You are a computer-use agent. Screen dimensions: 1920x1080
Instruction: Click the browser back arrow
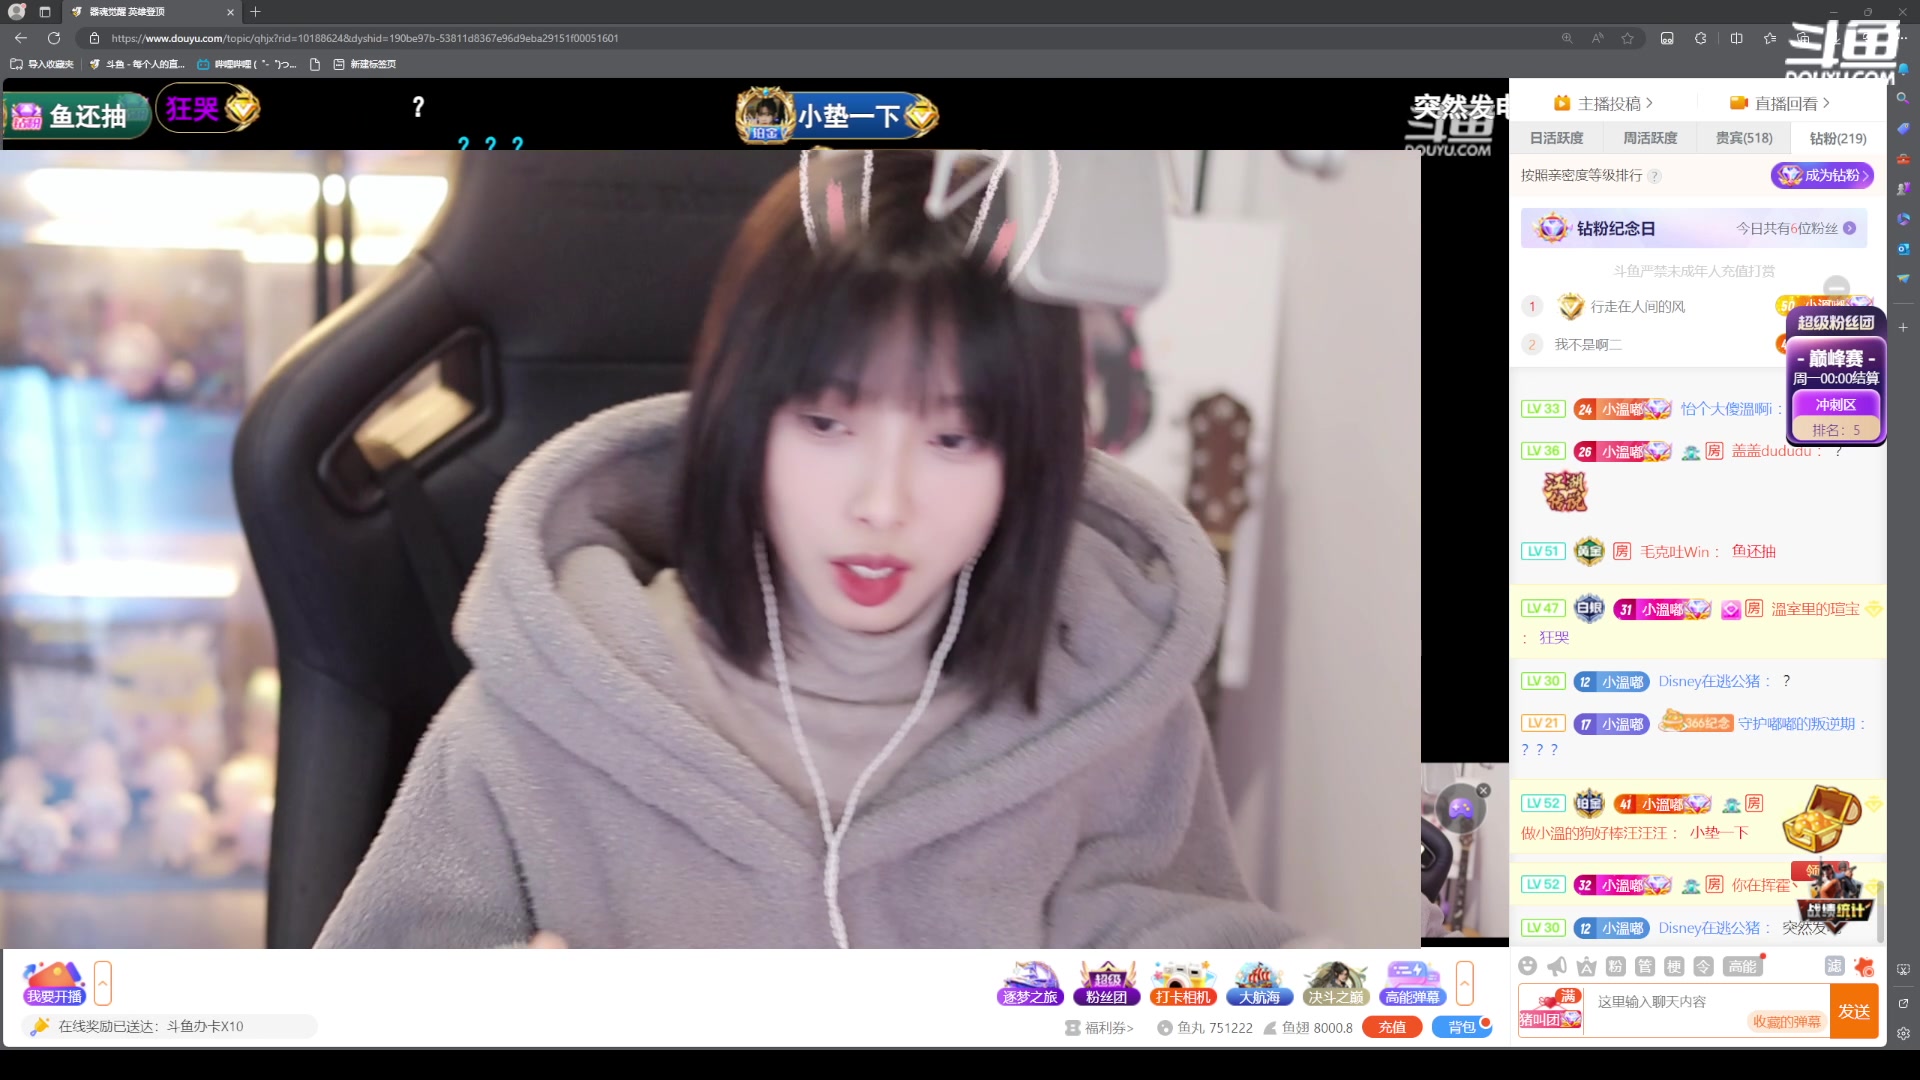tap(21, 38)
